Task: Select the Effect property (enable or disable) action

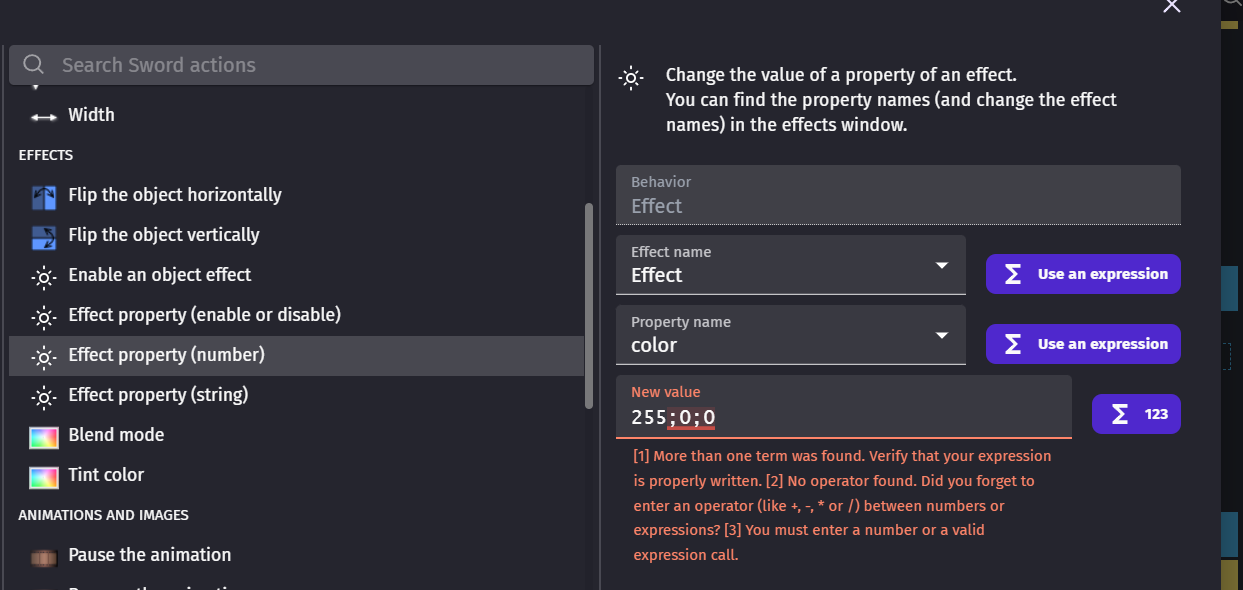Action: coord(205,314)
